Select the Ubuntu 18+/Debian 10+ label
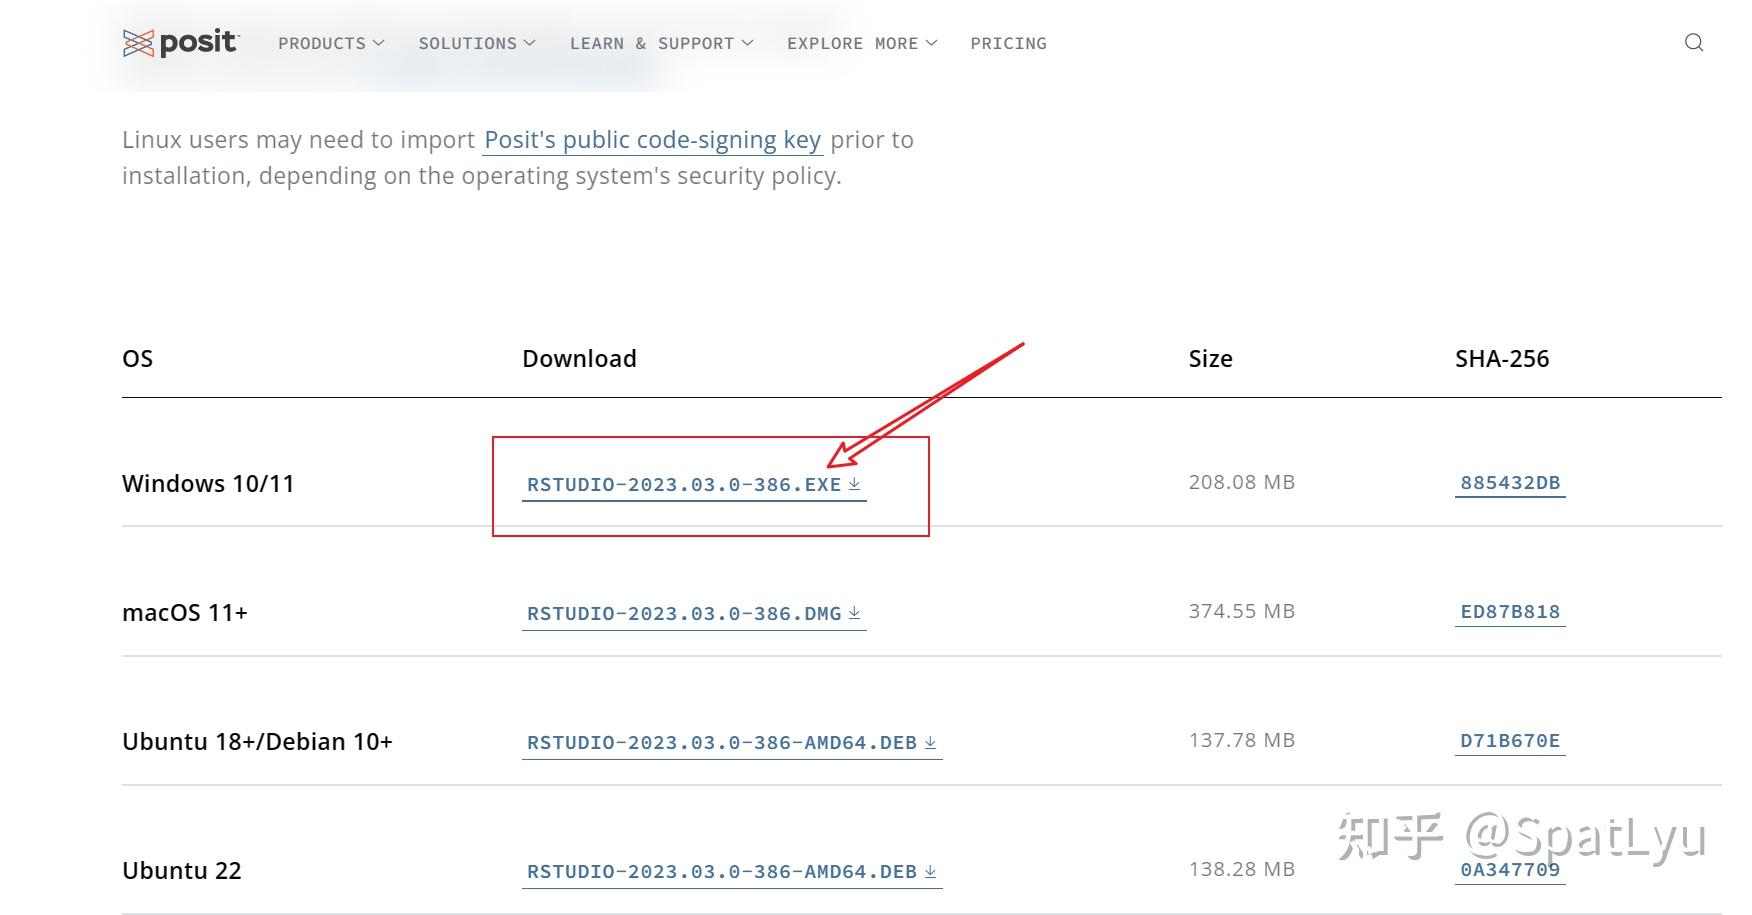This screenshot has width=1752, height=915. (x=257, y=742)
